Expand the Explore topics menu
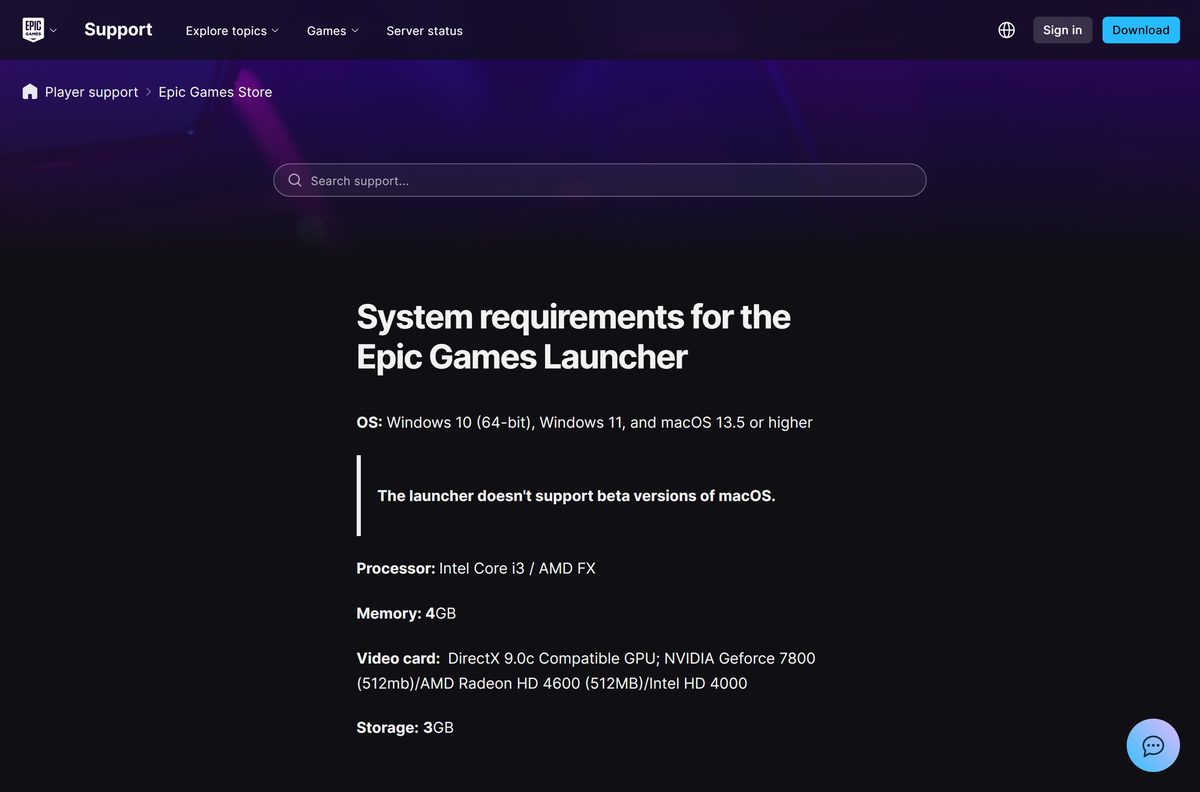This screenshot has width=1200, height=792. click(x=232, y=31)
